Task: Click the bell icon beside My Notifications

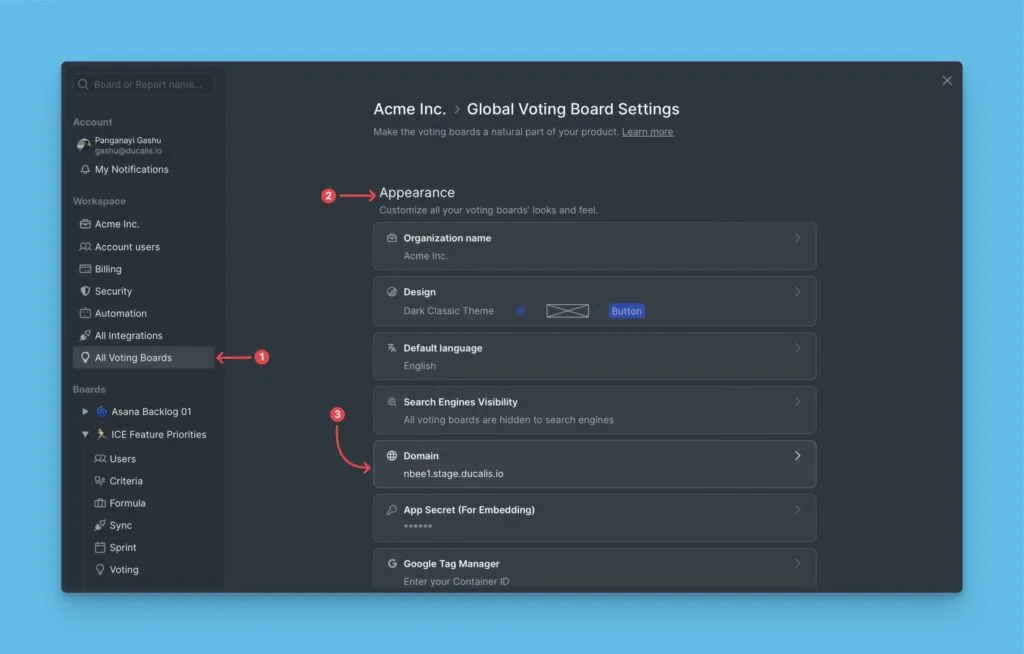Action: pos(85,170)
